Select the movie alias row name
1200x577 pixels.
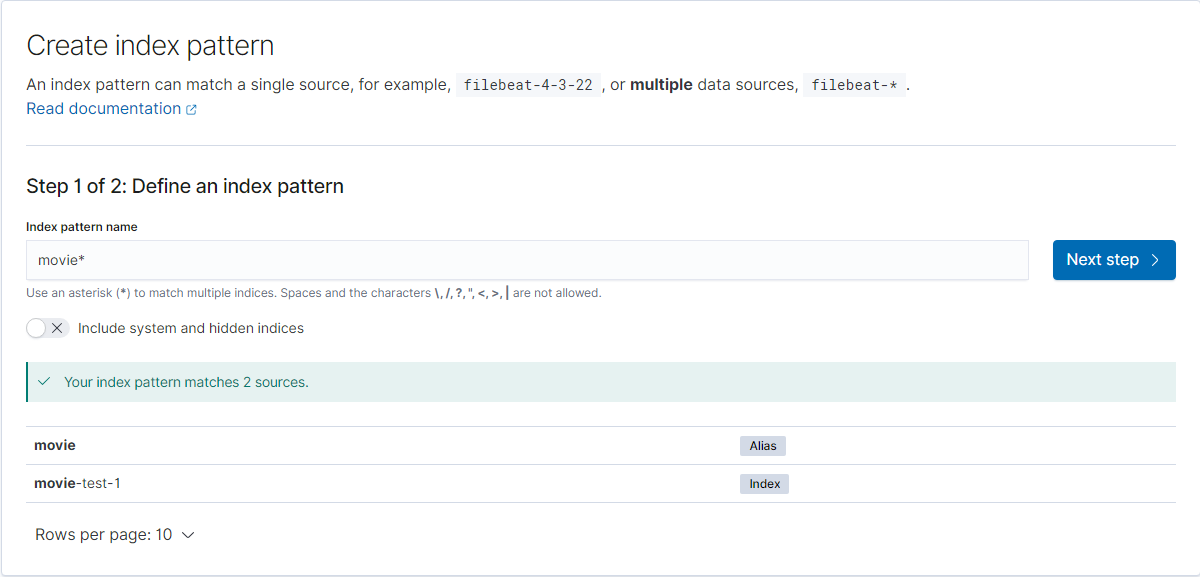(x=55, y=445)
